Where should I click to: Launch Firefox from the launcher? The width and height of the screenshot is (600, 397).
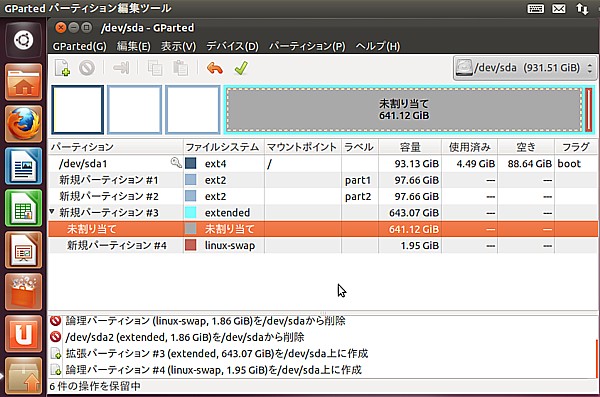coord(23,124)
